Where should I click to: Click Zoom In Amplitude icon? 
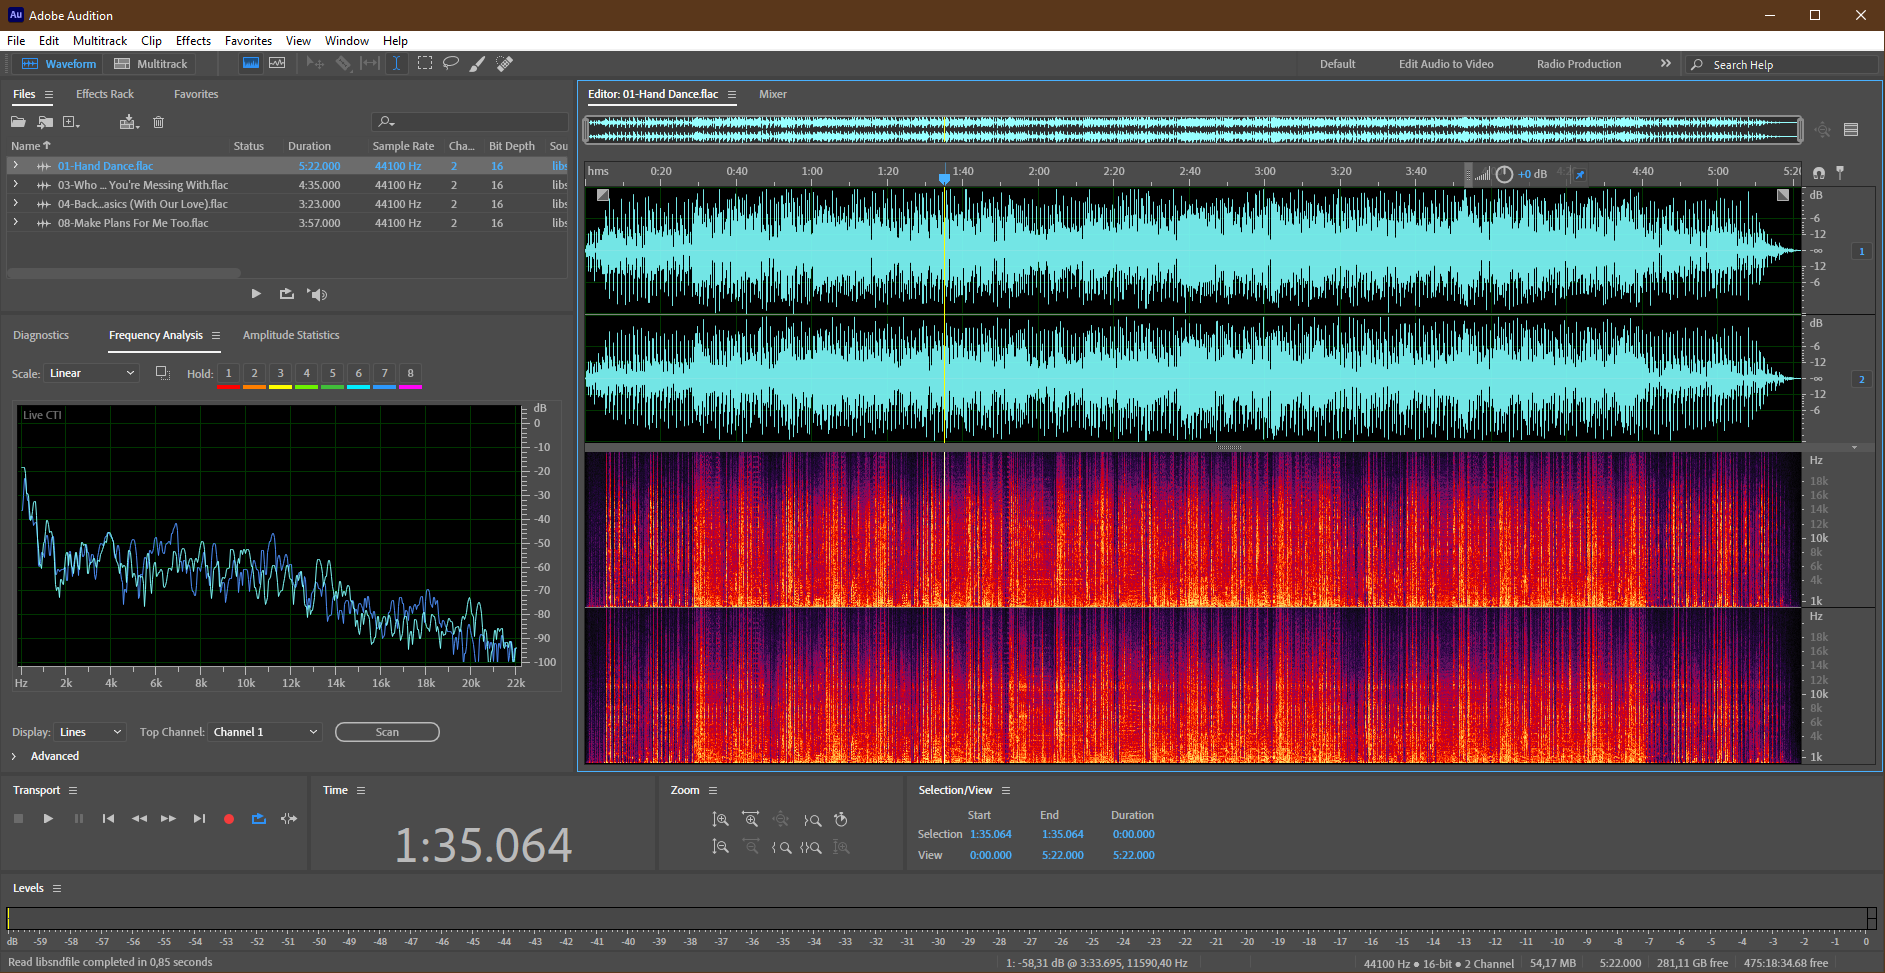pos(720,819)
